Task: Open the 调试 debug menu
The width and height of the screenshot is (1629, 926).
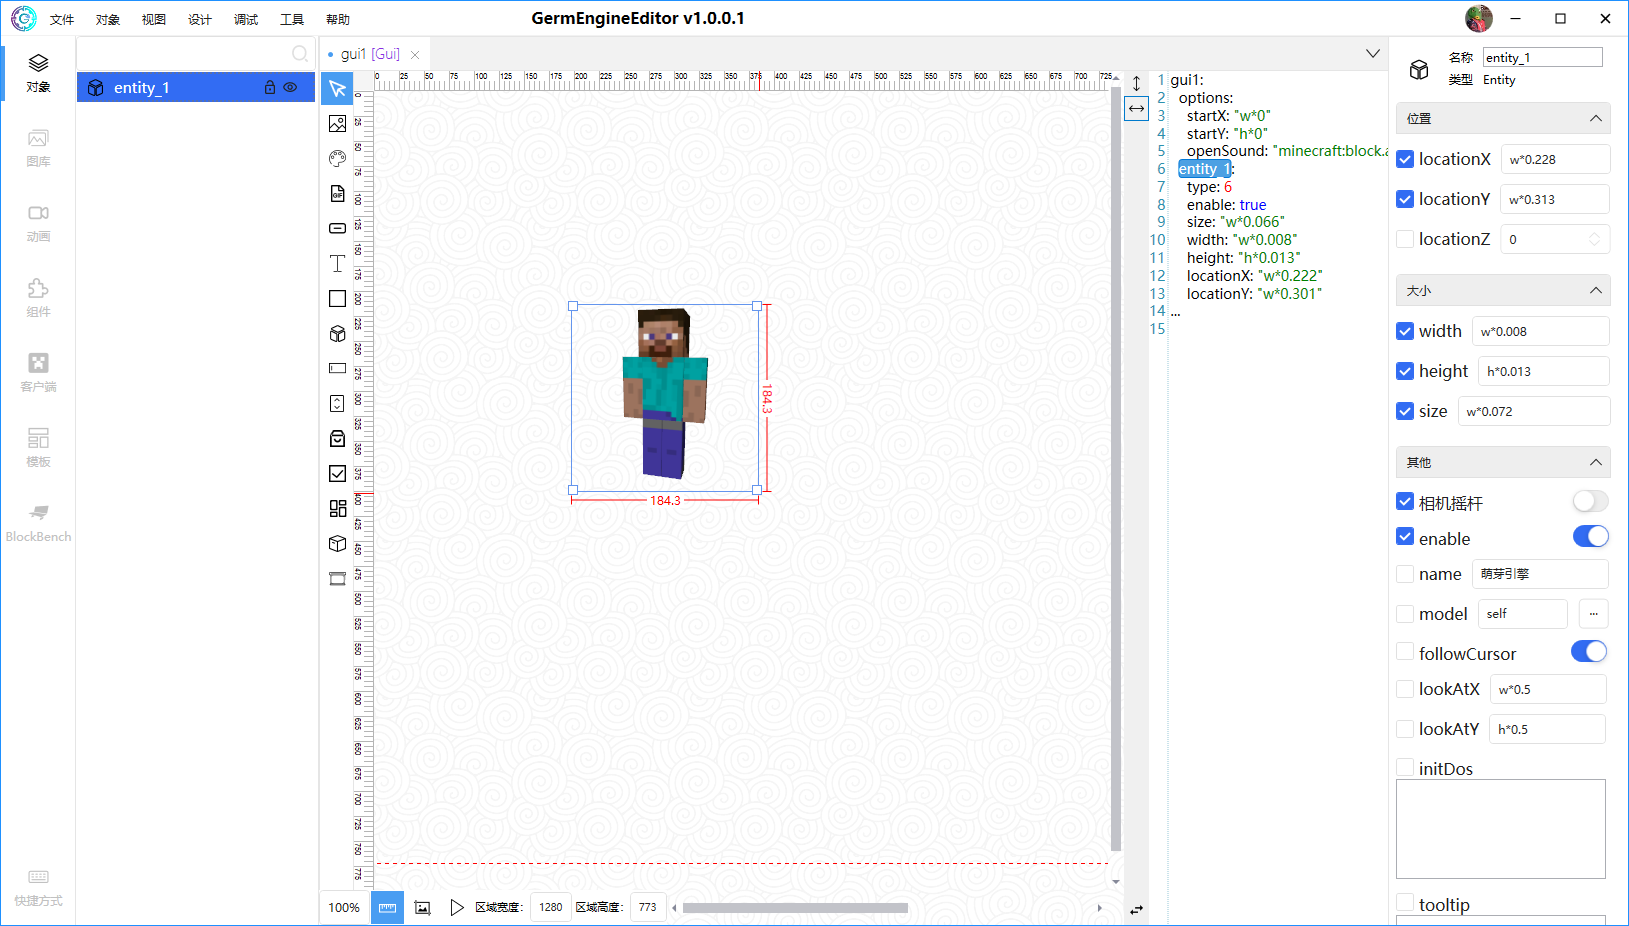Action: click(x=246, y=20)
